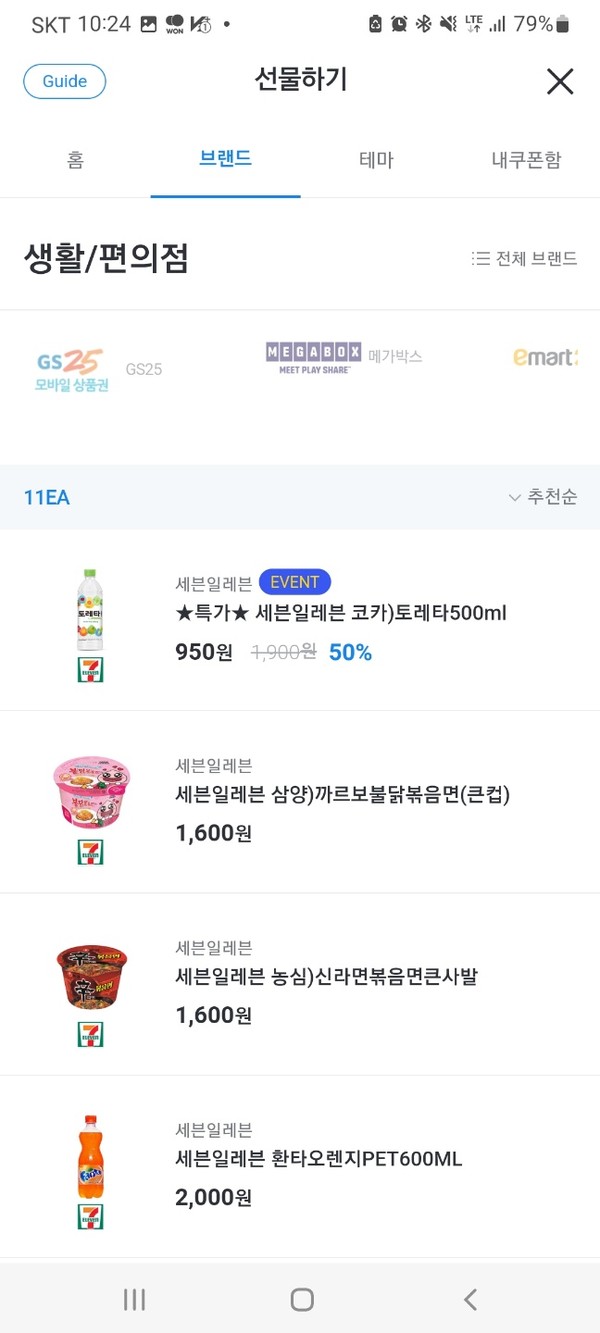600x1333 pixels.
Task: Select the 환타오렌지PET600ML bottle image
Action: (91, 1157)
